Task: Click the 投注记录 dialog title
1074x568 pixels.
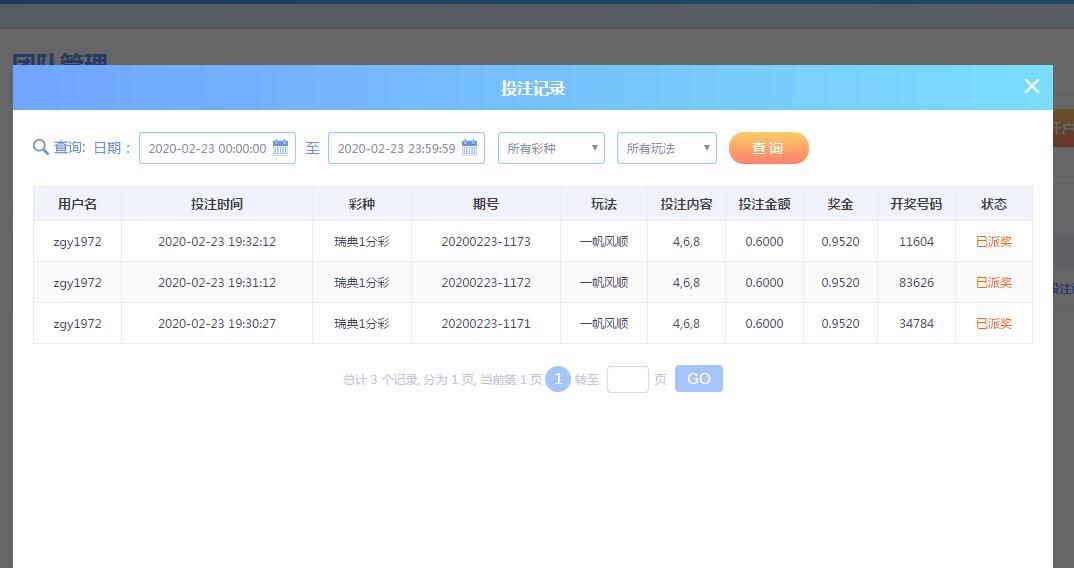Action: (533, 88)
